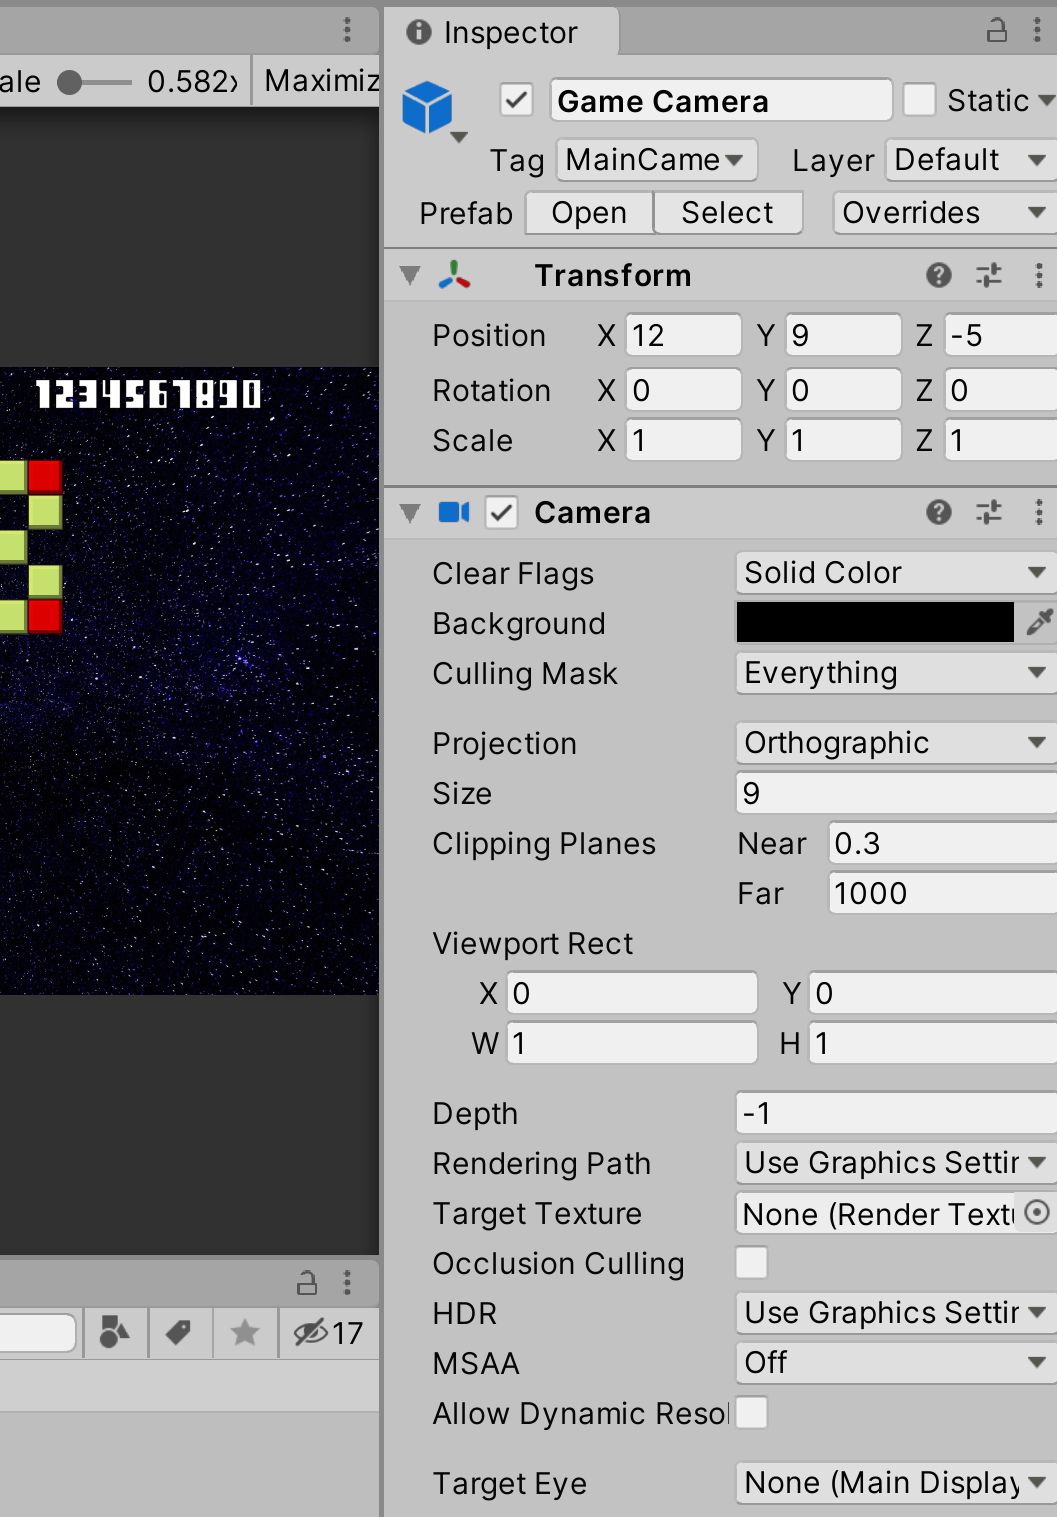The width and height of the screenshot is (1057, 1517).
Task: Click the prefab Open button
Action: [589, 212]
